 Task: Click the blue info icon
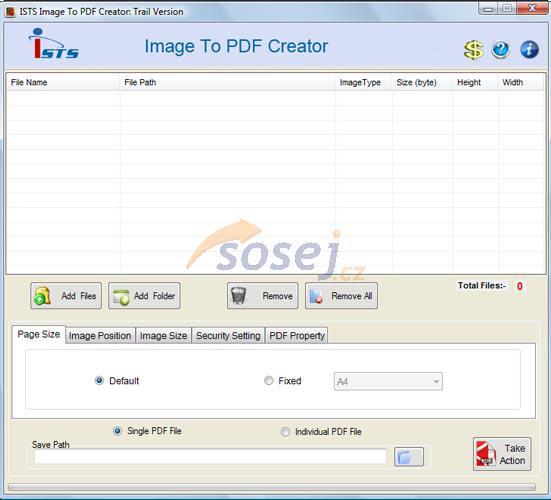point(529,50)
